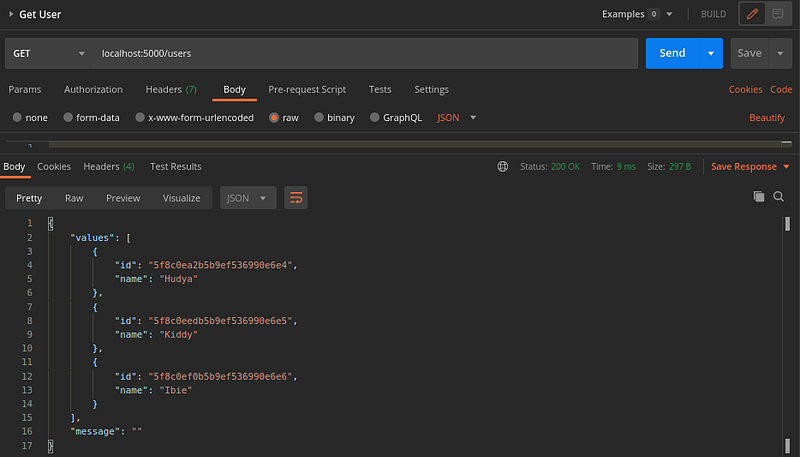Image resolution: width=800 pixels, height=457 pixels.
Task: Open the comments icon next to BUILD
Action: 778,14
